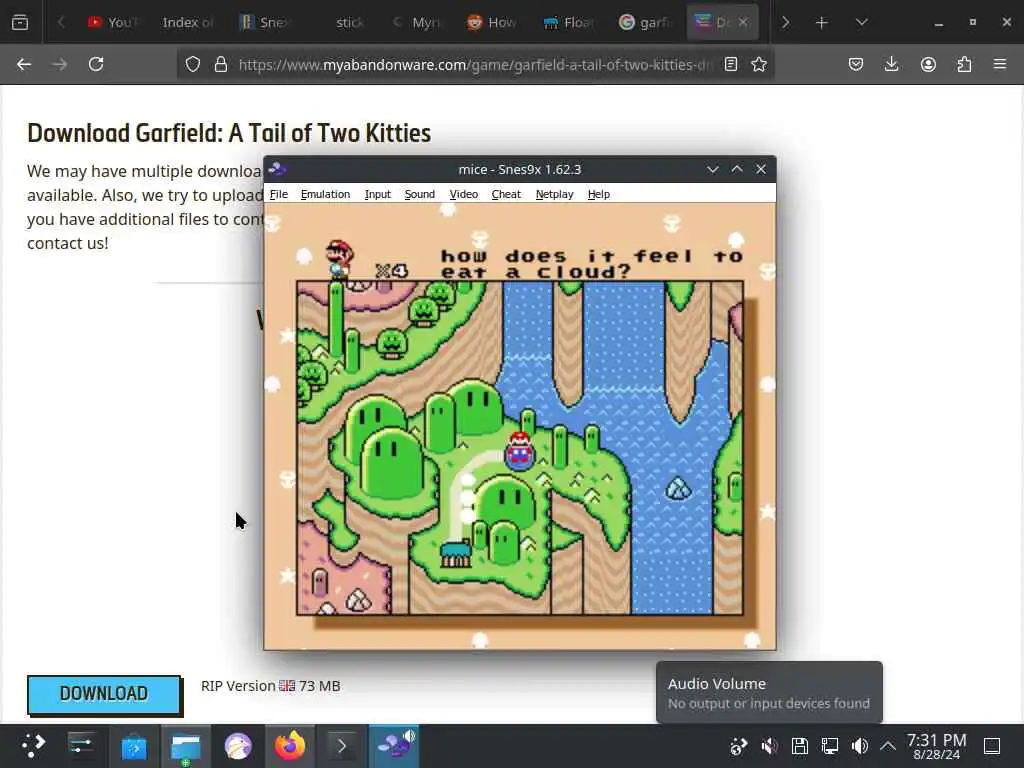Click the blue DOWNLOAD button
The image size is (1024, 768).
pyautogui.click(x=104, y=694)
